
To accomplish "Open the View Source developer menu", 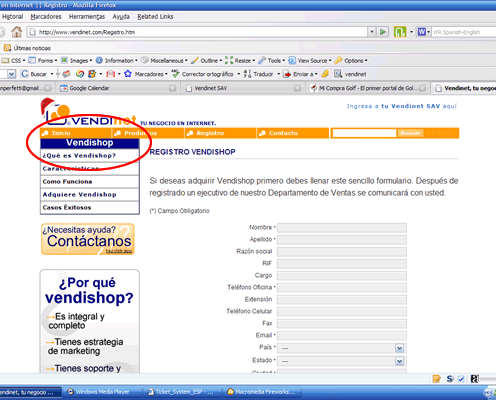I will click(x=310, y=61).
